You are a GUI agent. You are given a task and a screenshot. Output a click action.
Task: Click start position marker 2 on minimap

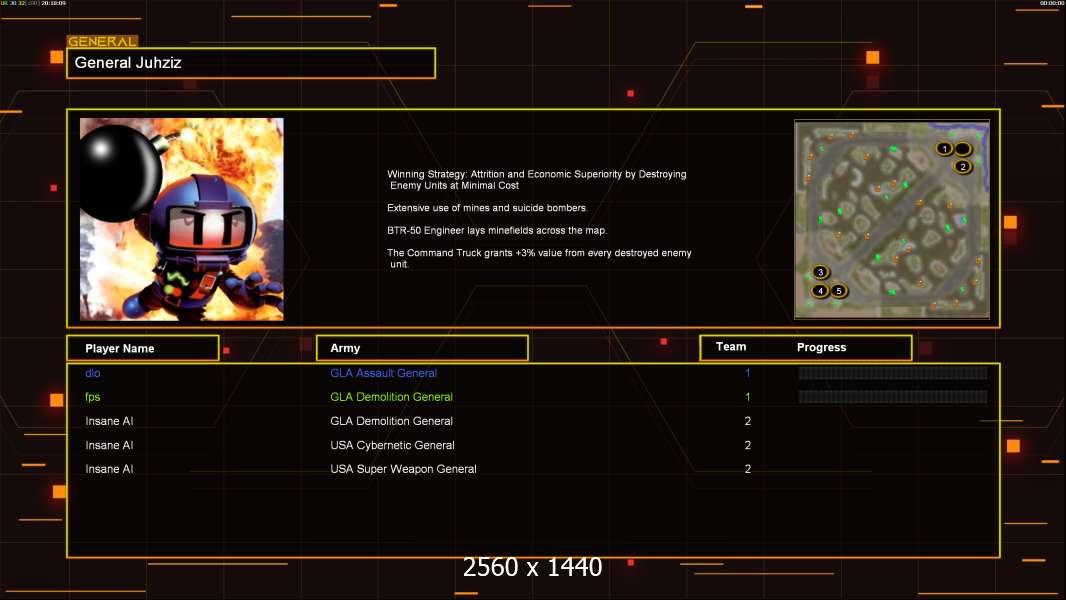click(962, 166)
